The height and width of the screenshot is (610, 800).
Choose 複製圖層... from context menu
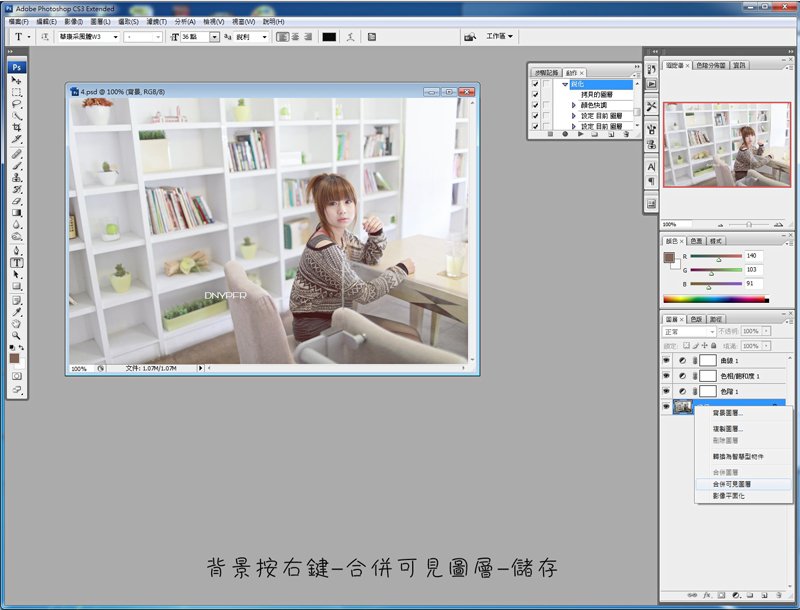[743, 429]
